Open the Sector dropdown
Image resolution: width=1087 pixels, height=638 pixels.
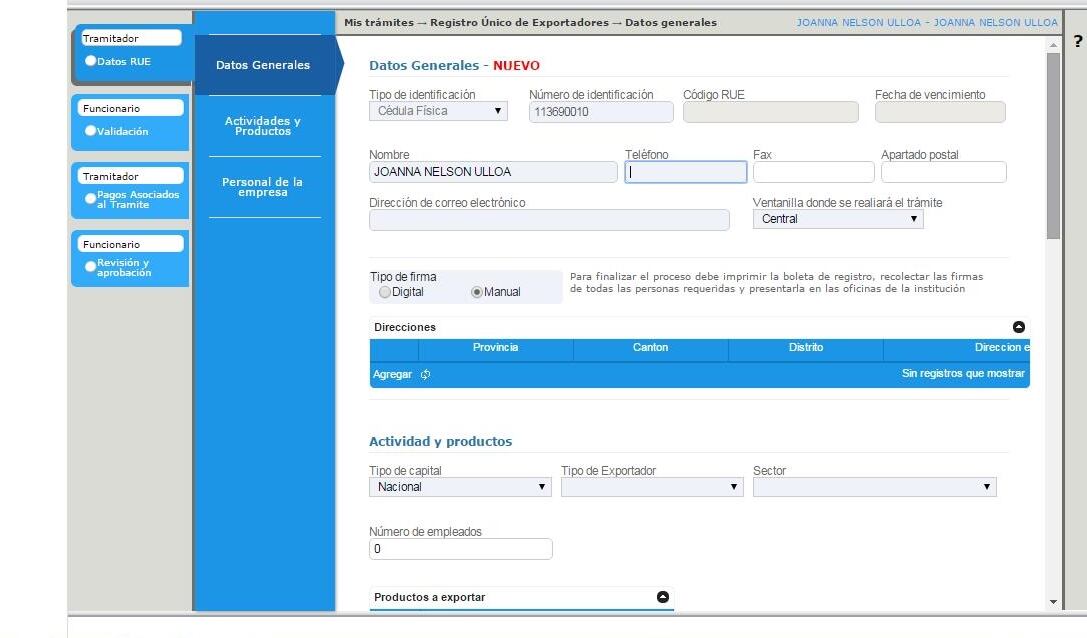click(x=874, y=487)
